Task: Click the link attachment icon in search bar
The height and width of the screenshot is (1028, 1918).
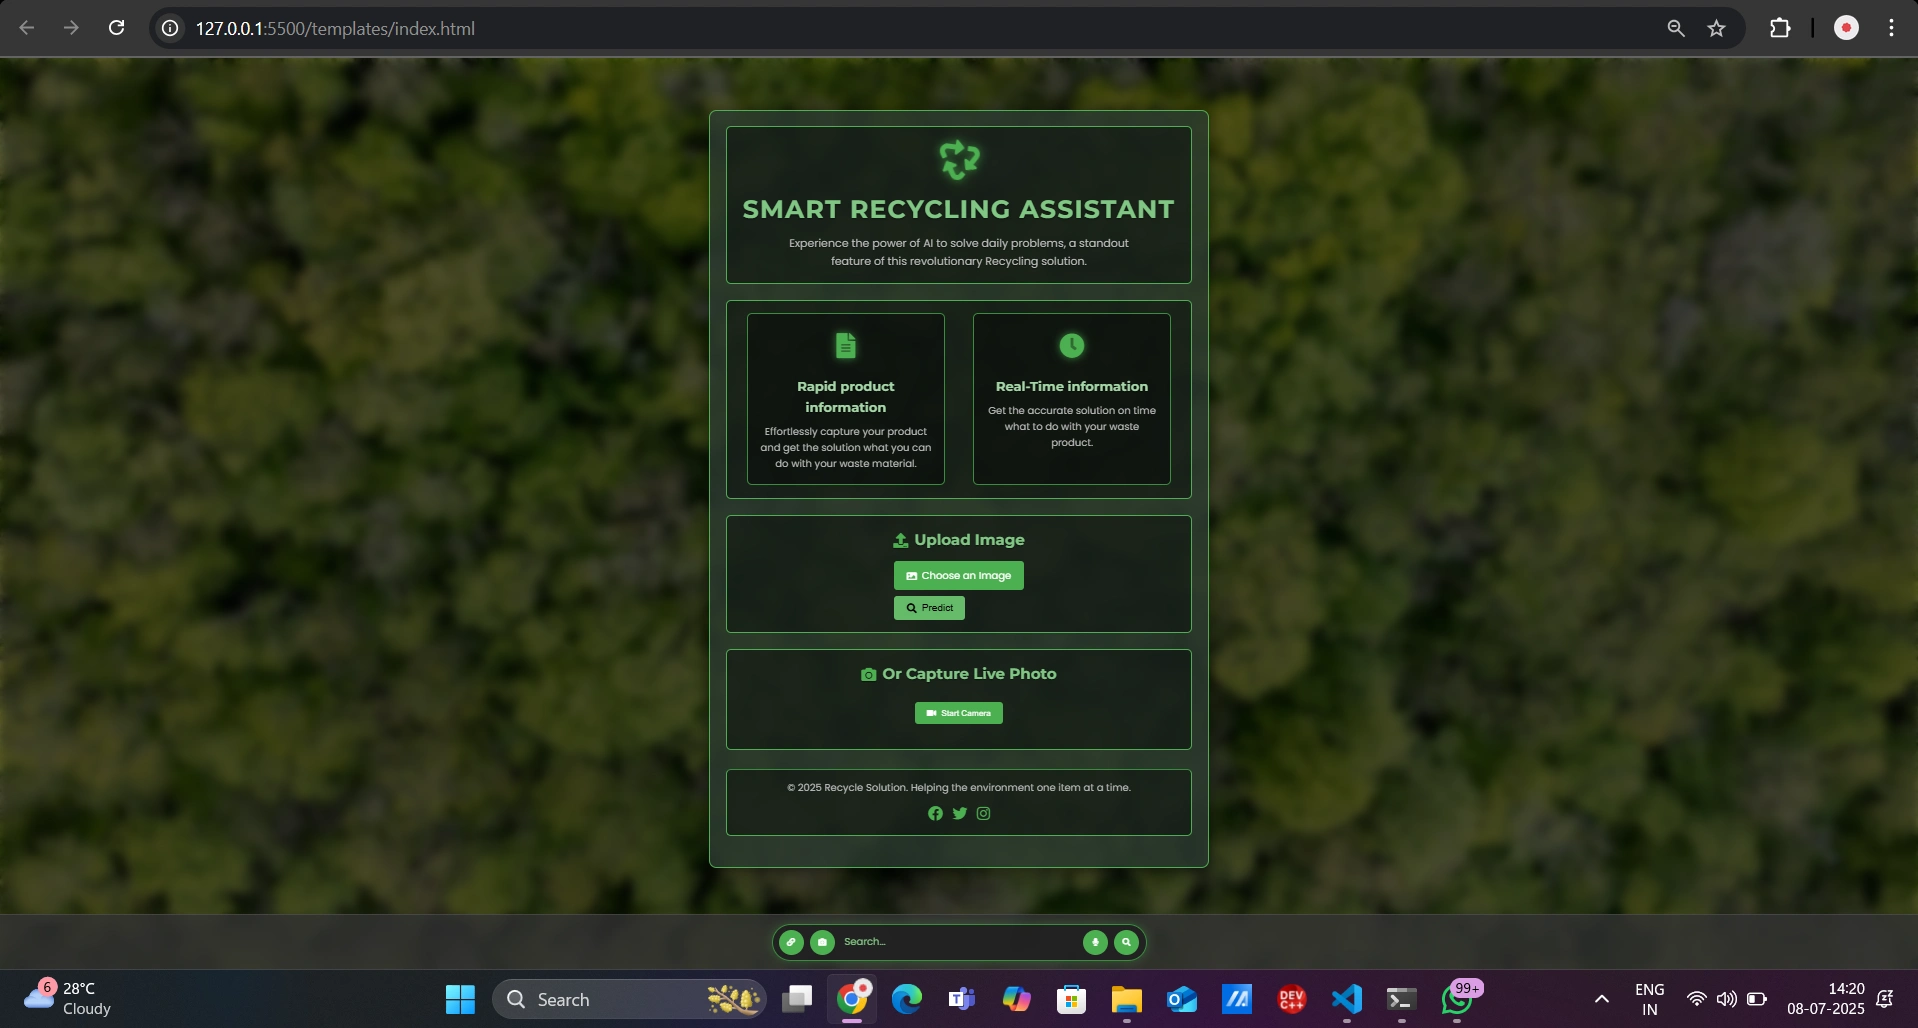Action: tap(791, 942)
